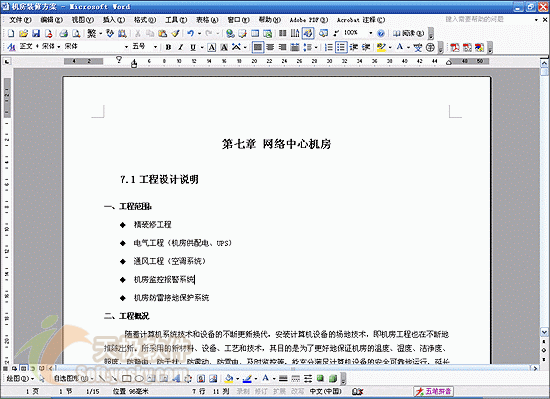Print the document with the printer icon
Image resolution: width=550 pixels, height=399 pixels.
coord(63,33)
